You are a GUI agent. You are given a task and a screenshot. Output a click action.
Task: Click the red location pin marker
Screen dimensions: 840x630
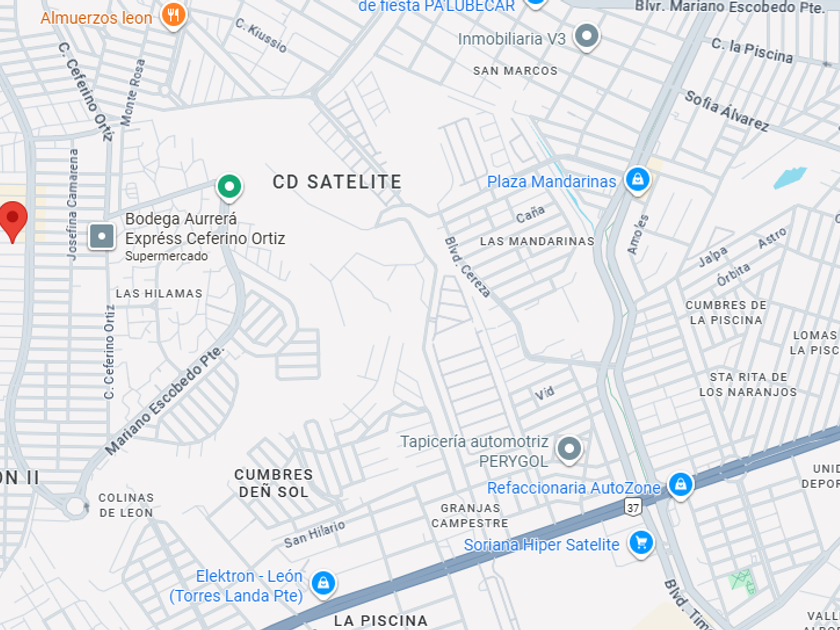[12, 222]
